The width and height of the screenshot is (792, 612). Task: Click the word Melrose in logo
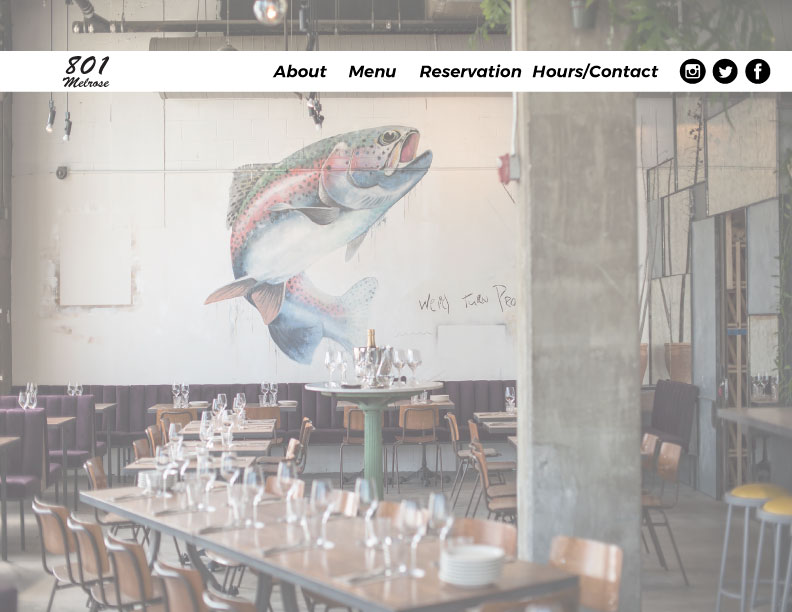point(86,83)
